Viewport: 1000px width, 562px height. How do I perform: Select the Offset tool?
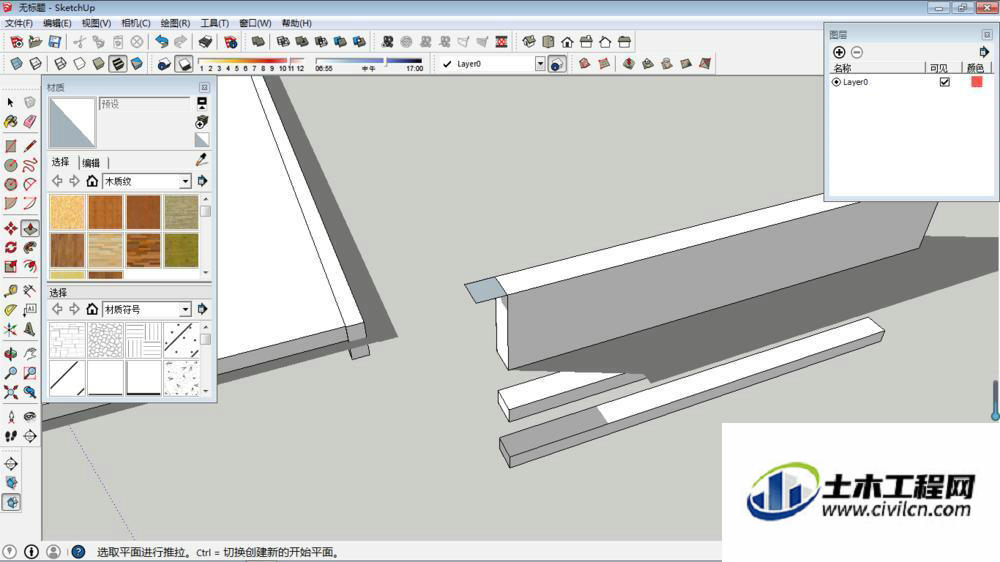pos(30,267)
